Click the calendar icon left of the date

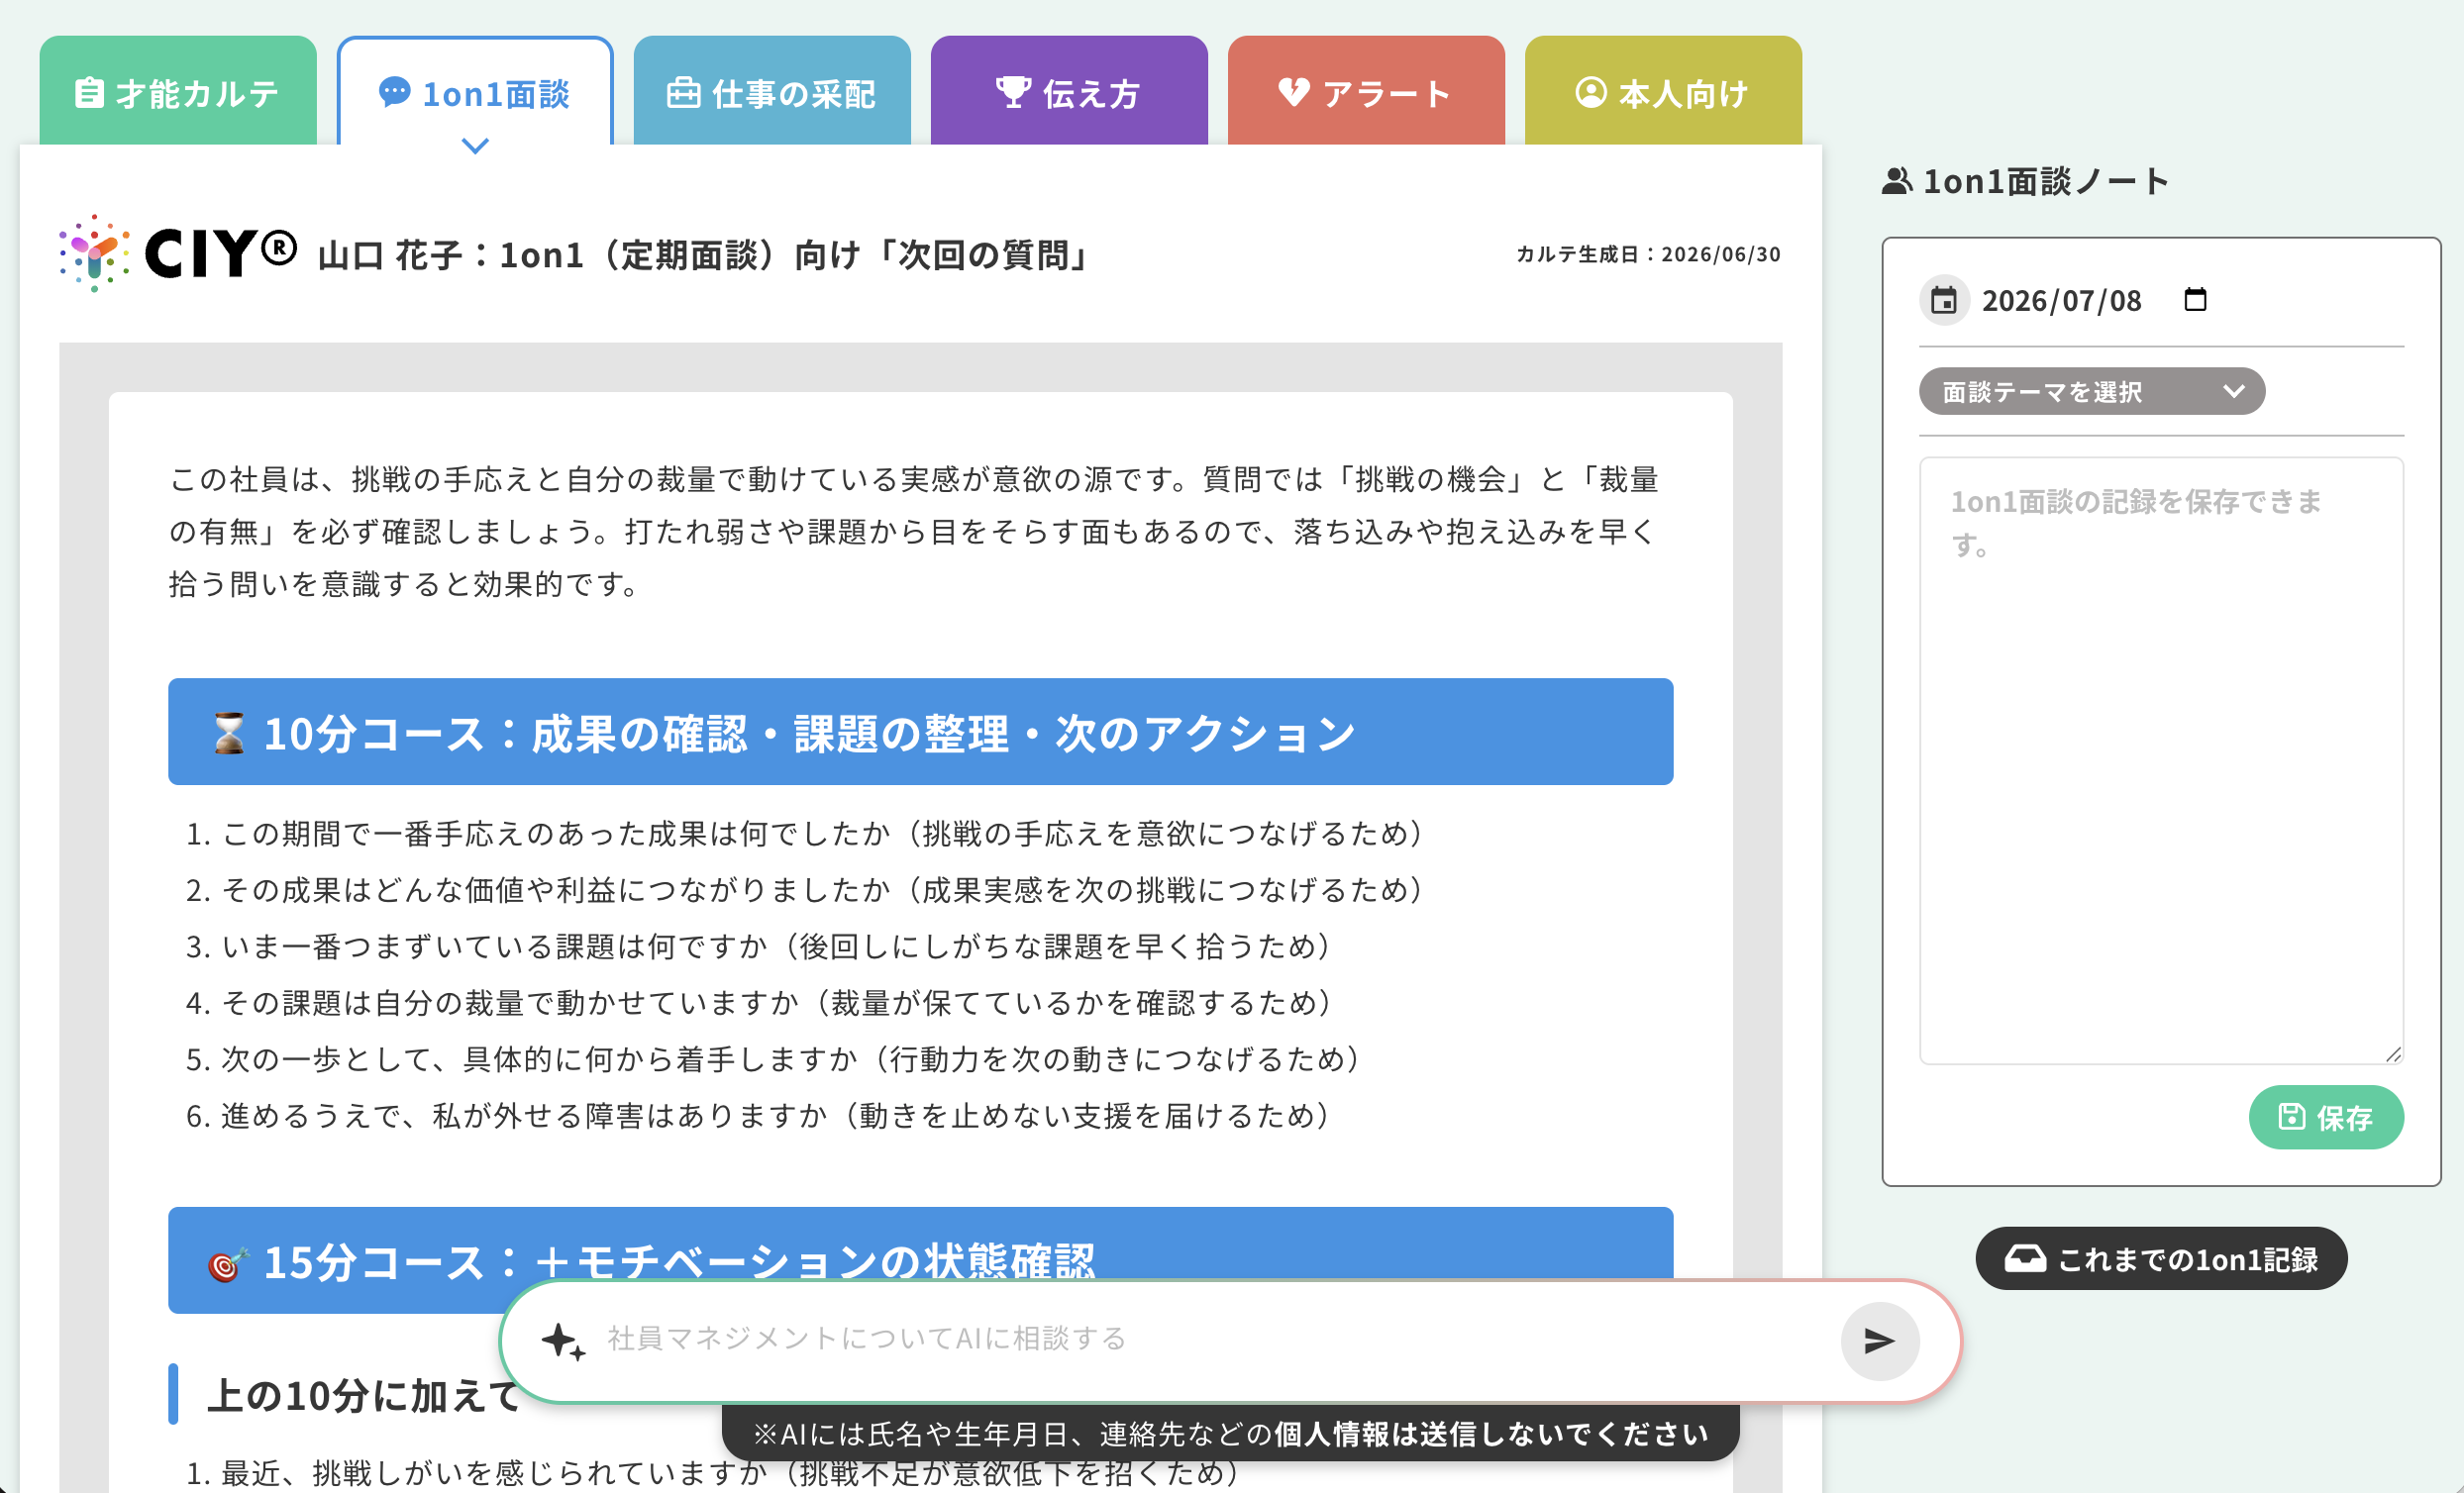coord(1944,300)
